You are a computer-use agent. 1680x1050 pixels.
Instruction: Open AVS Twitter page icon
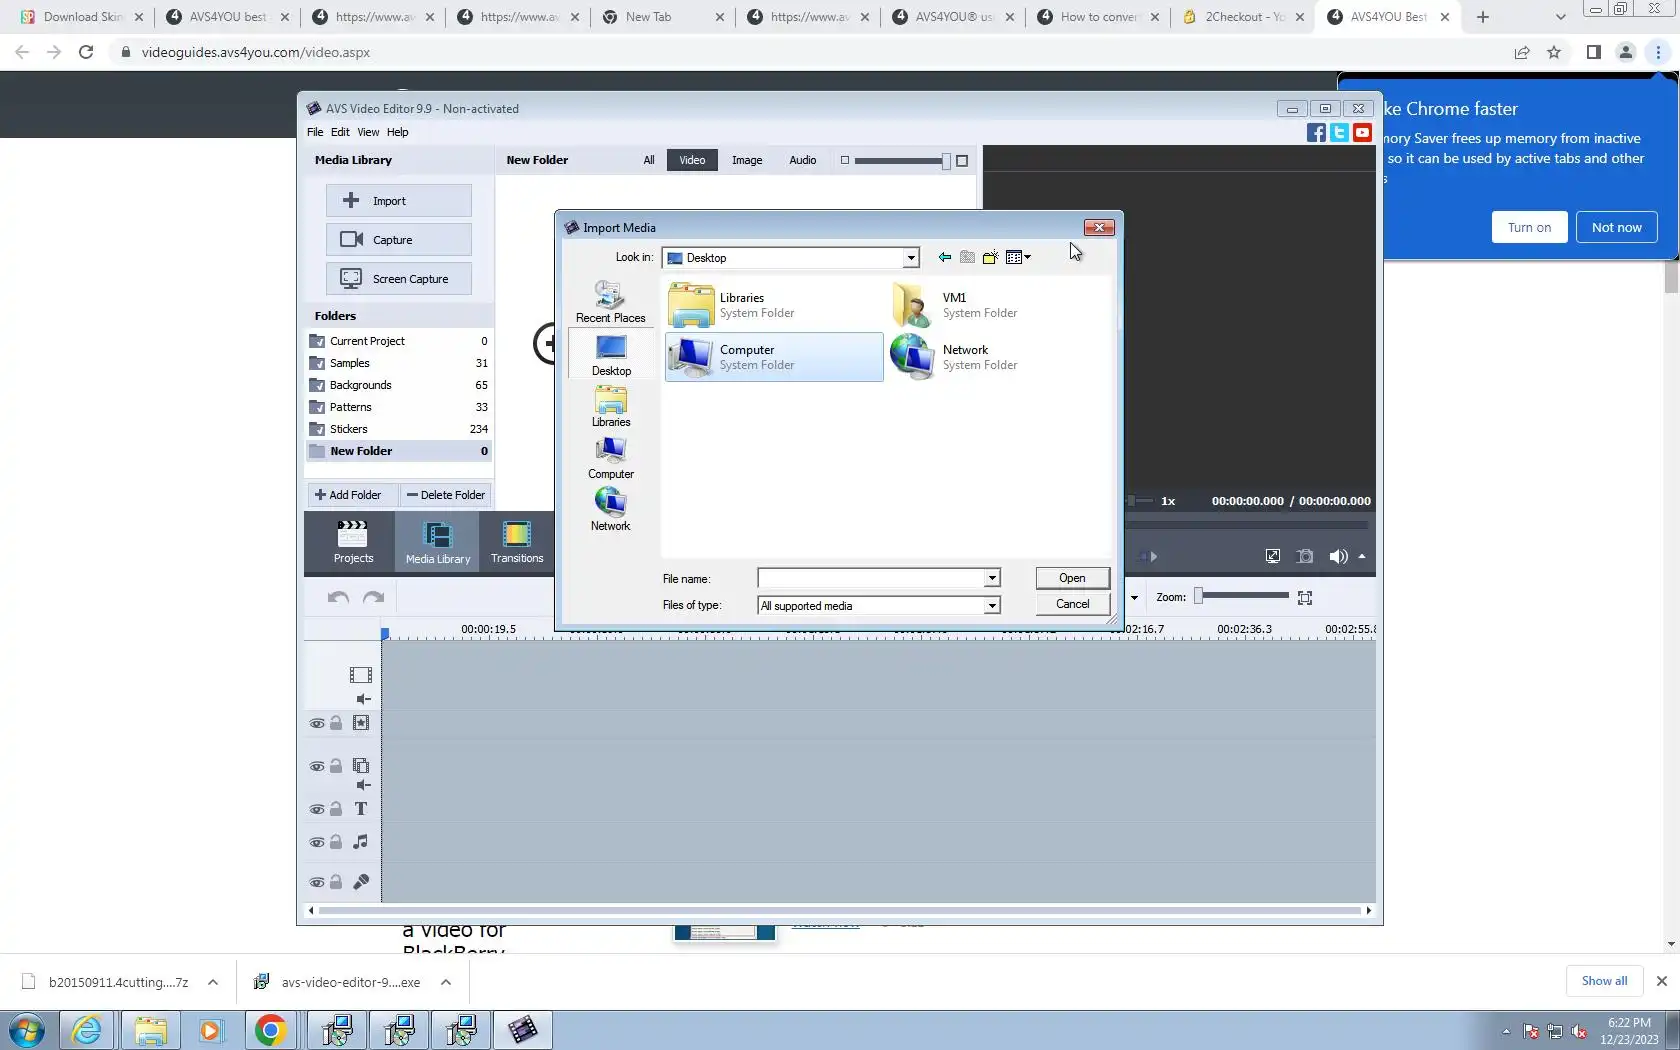[1339, 133]
